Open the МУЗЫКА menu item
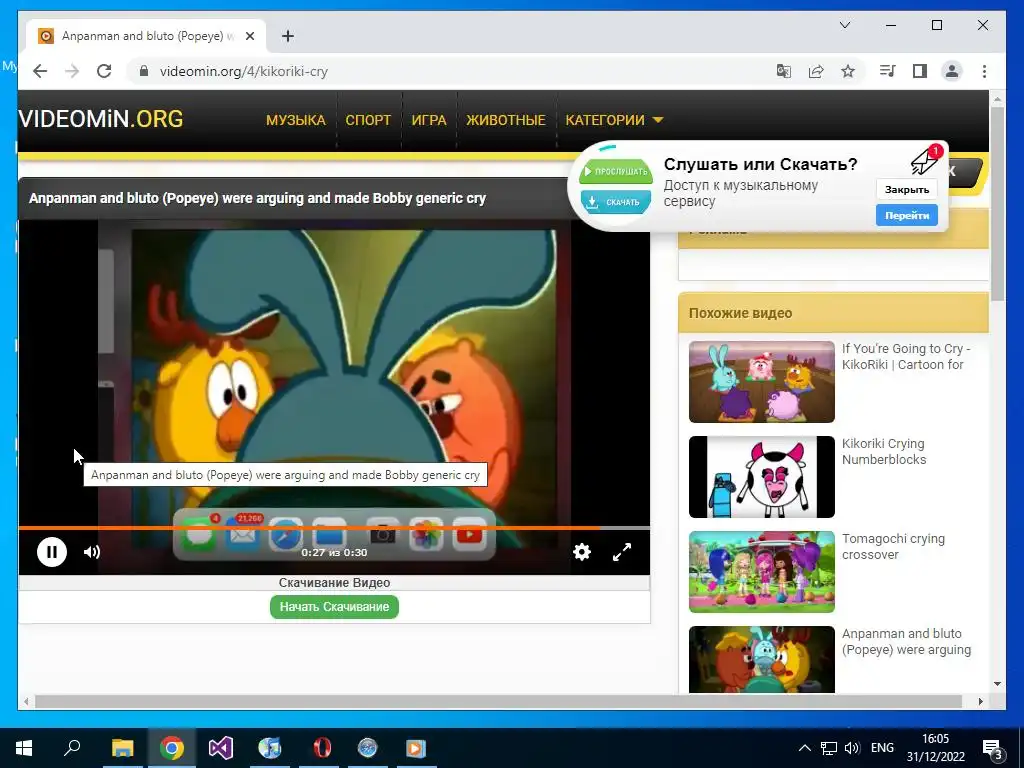1024x768 pixels. point(296,120)
